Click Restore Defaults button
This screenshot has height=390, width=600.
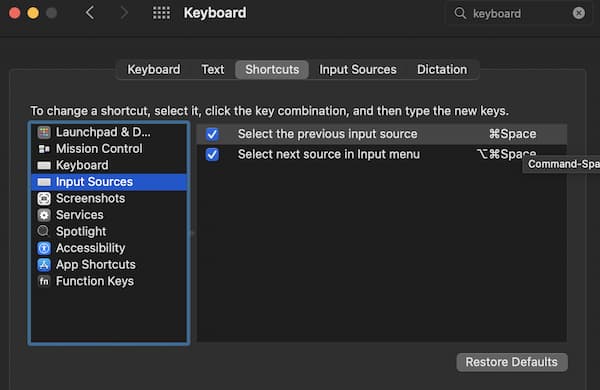pyautogui.click(x=512, y=362)
